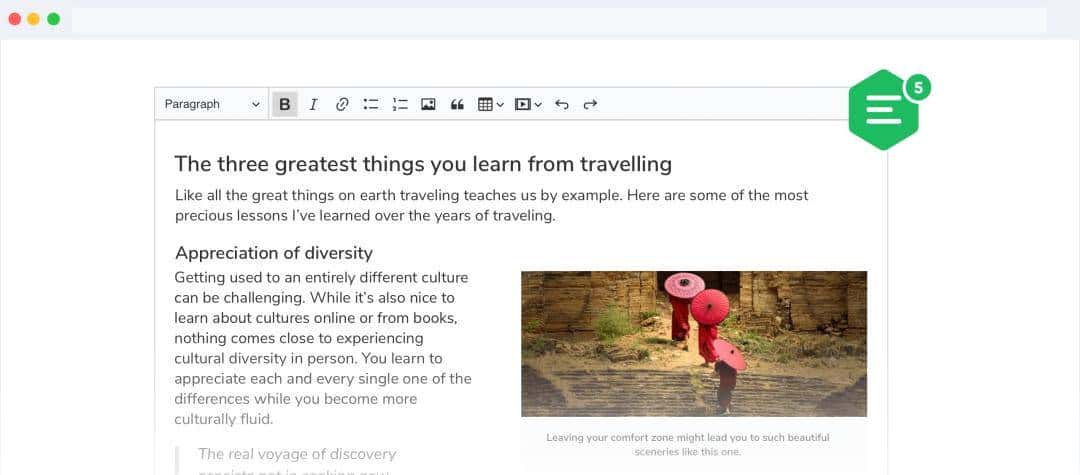Open the insert table dropdown
This screenshot has height=475, width=1080.
490,104
